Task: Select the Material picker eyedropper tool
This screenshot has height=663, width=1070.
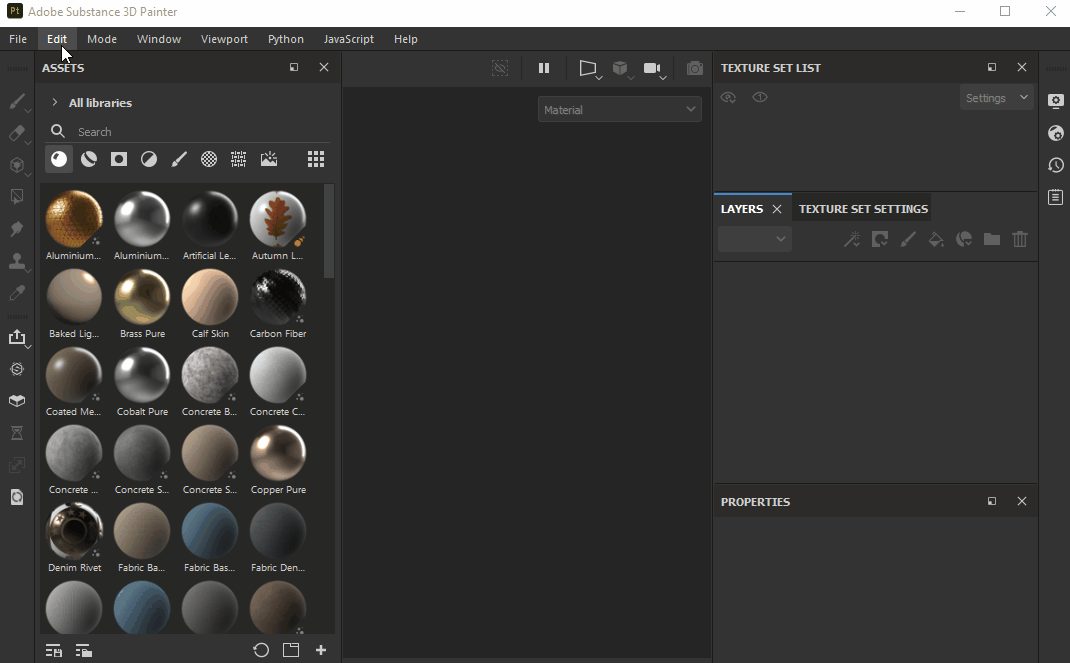Action: [x=17, y=293]
